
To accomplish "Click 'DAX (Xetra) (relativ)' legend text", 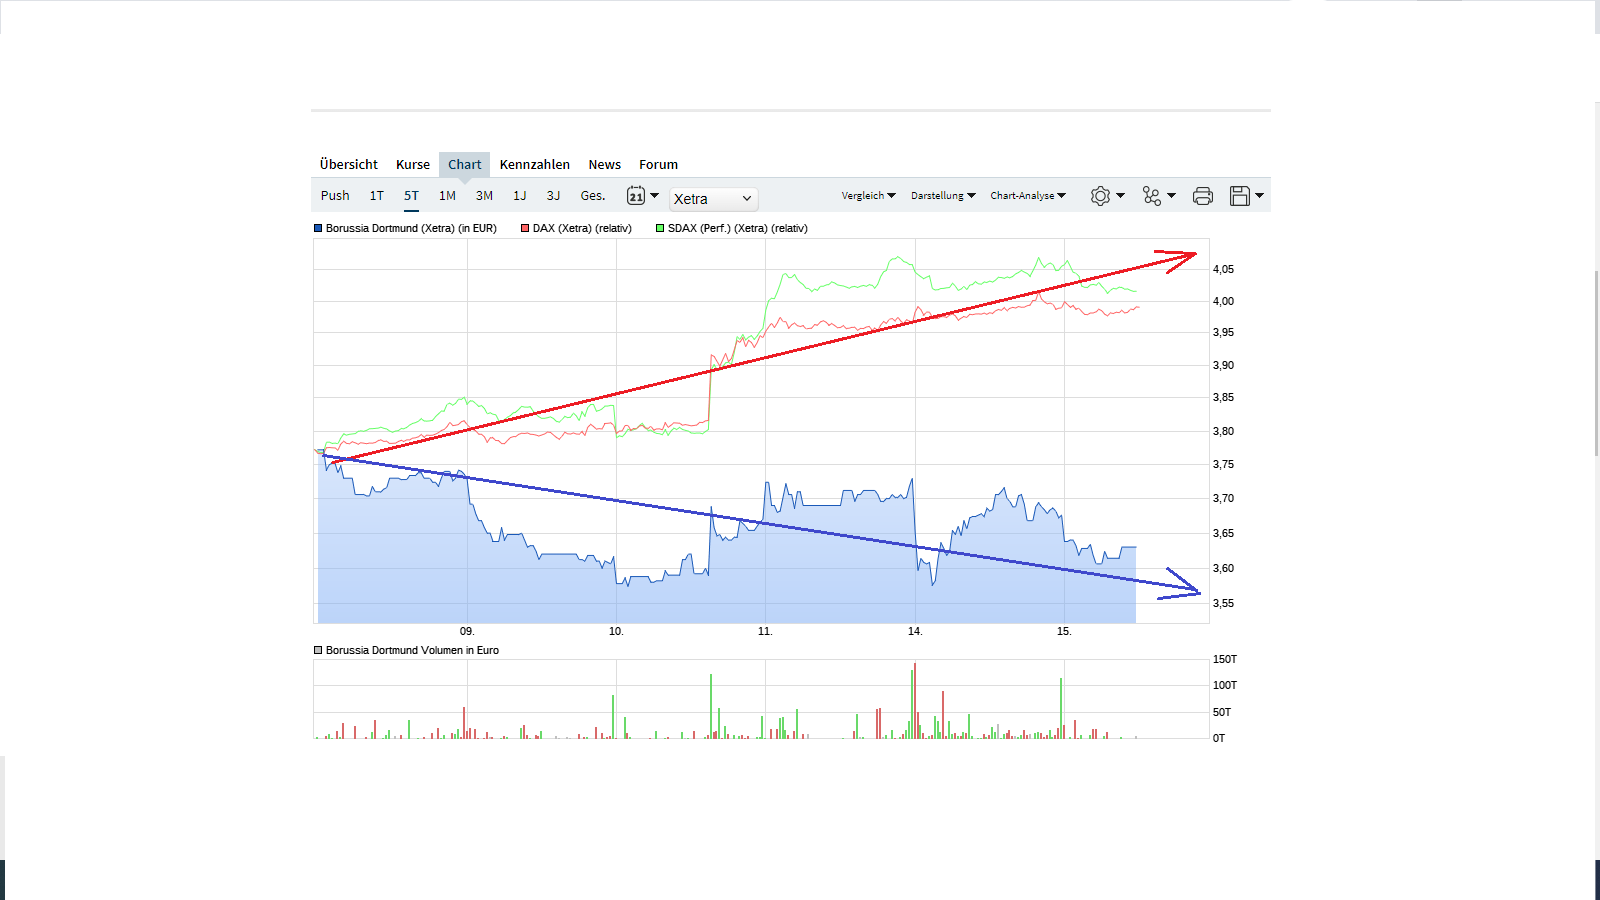I will click(x=582, y=228).
